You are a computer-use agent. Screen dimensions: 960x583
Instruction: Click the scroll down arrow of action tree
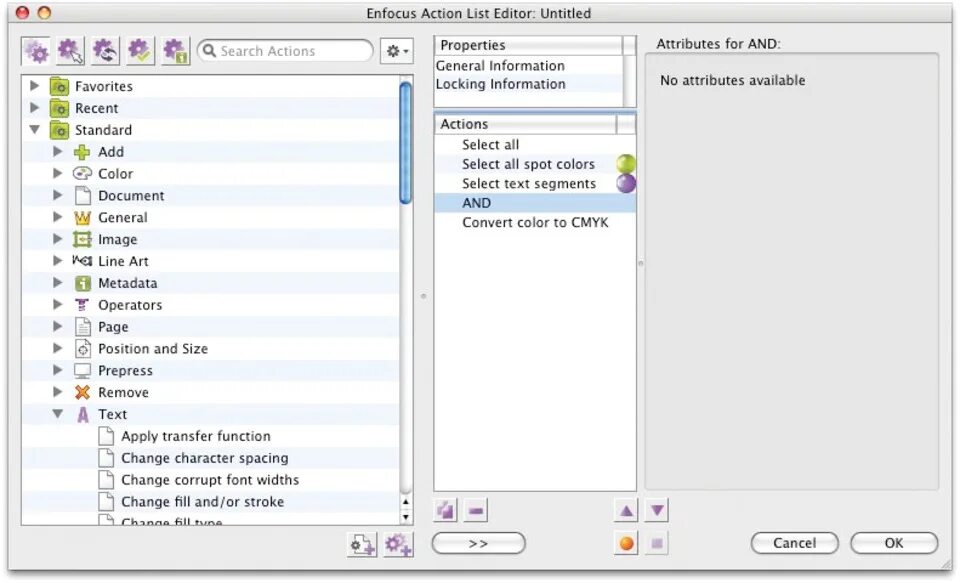pos(405,517)
